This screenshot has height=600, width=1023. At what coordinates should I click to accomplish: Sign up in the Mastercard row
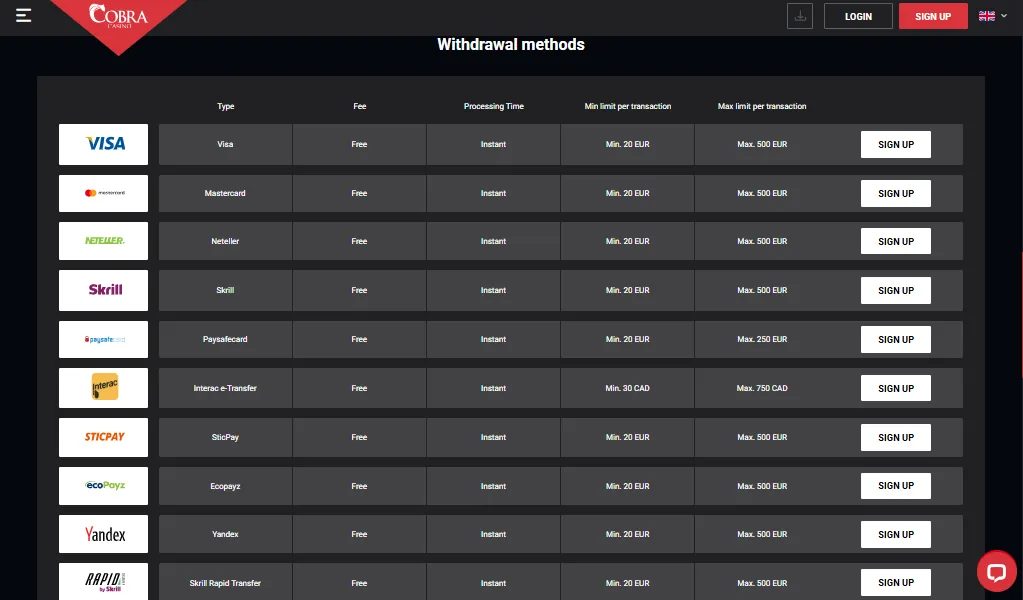896,193
